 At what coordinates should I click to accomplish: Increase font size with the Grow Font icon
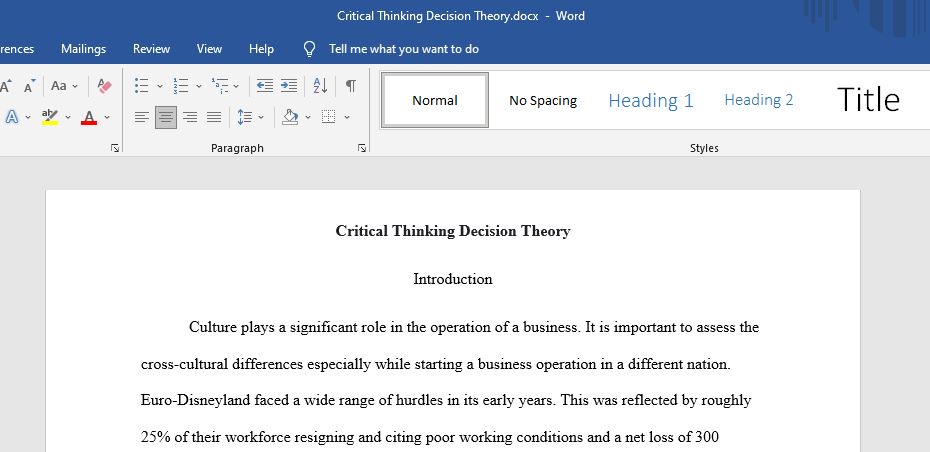[x=5, y=87]
